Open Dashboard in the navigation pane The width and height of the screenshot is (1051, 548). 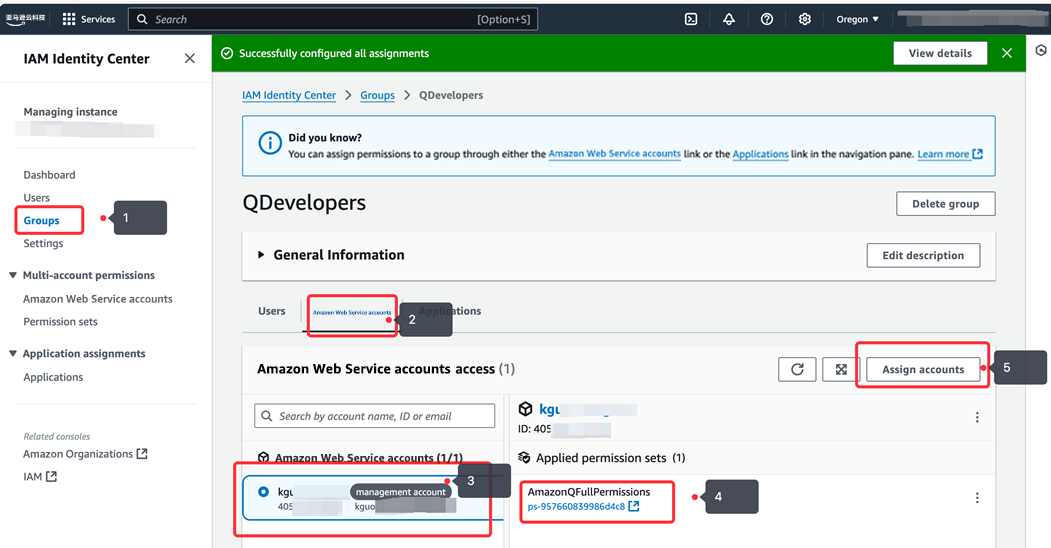(x=50, y=175)
